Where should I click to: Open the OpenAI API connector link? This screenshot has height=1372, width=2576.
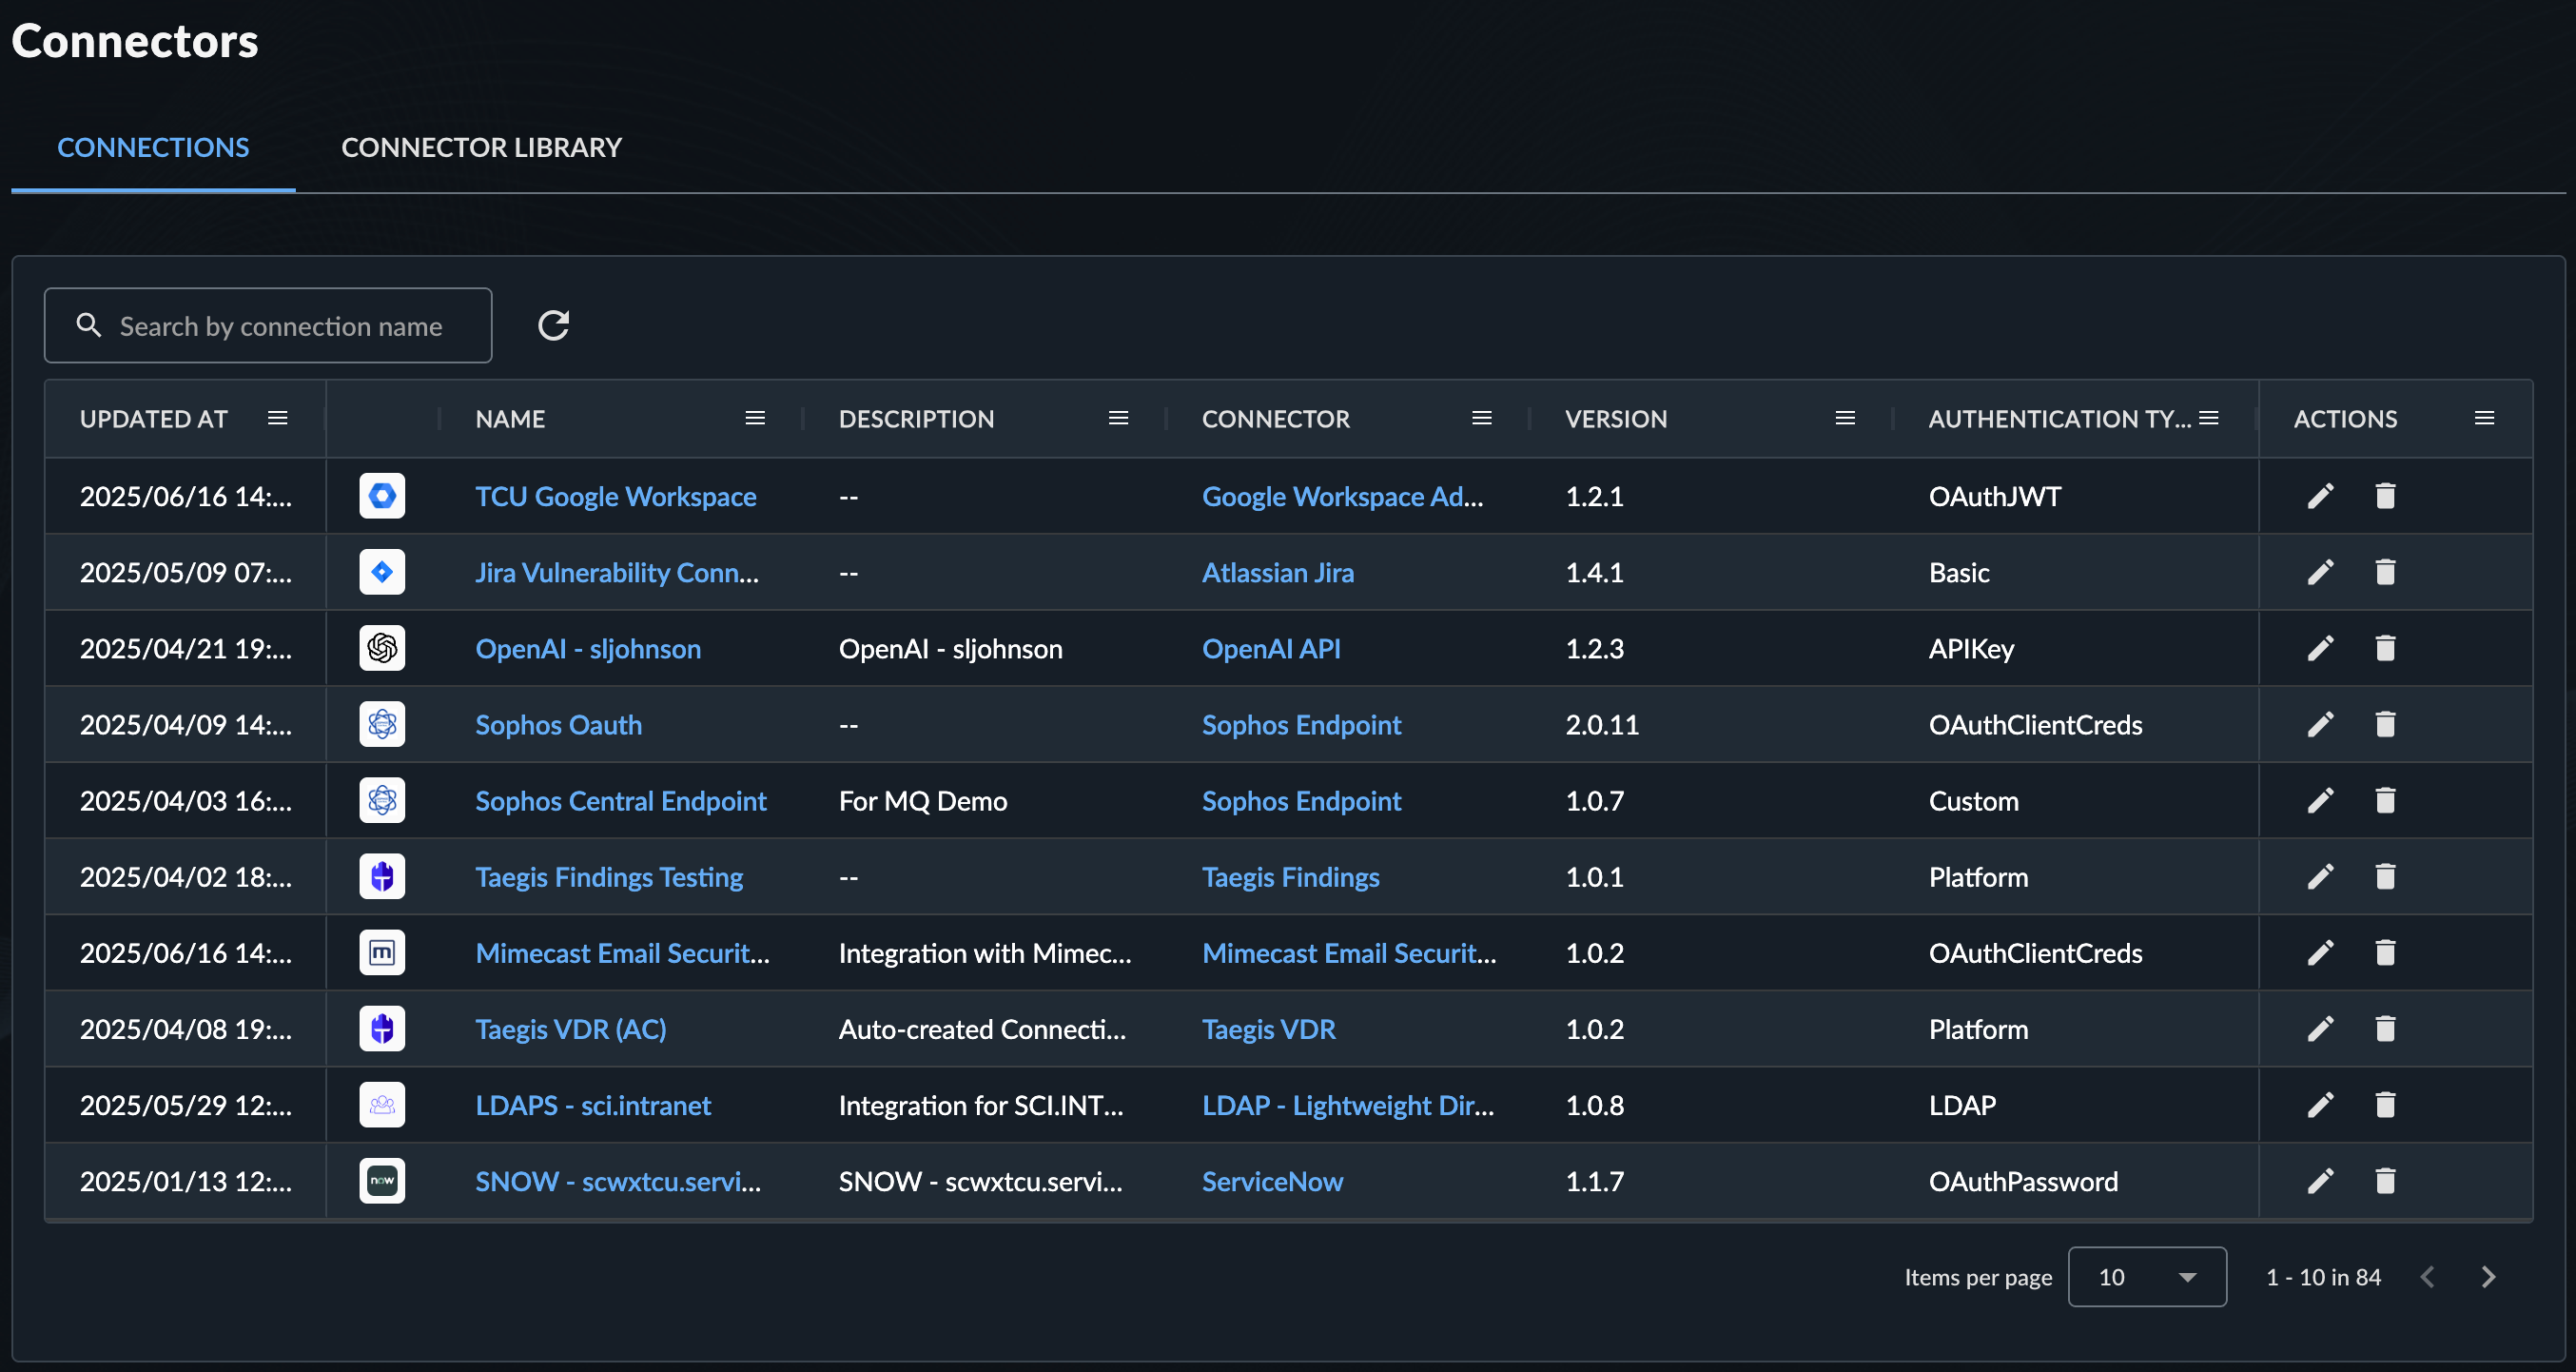point(1270,648)
